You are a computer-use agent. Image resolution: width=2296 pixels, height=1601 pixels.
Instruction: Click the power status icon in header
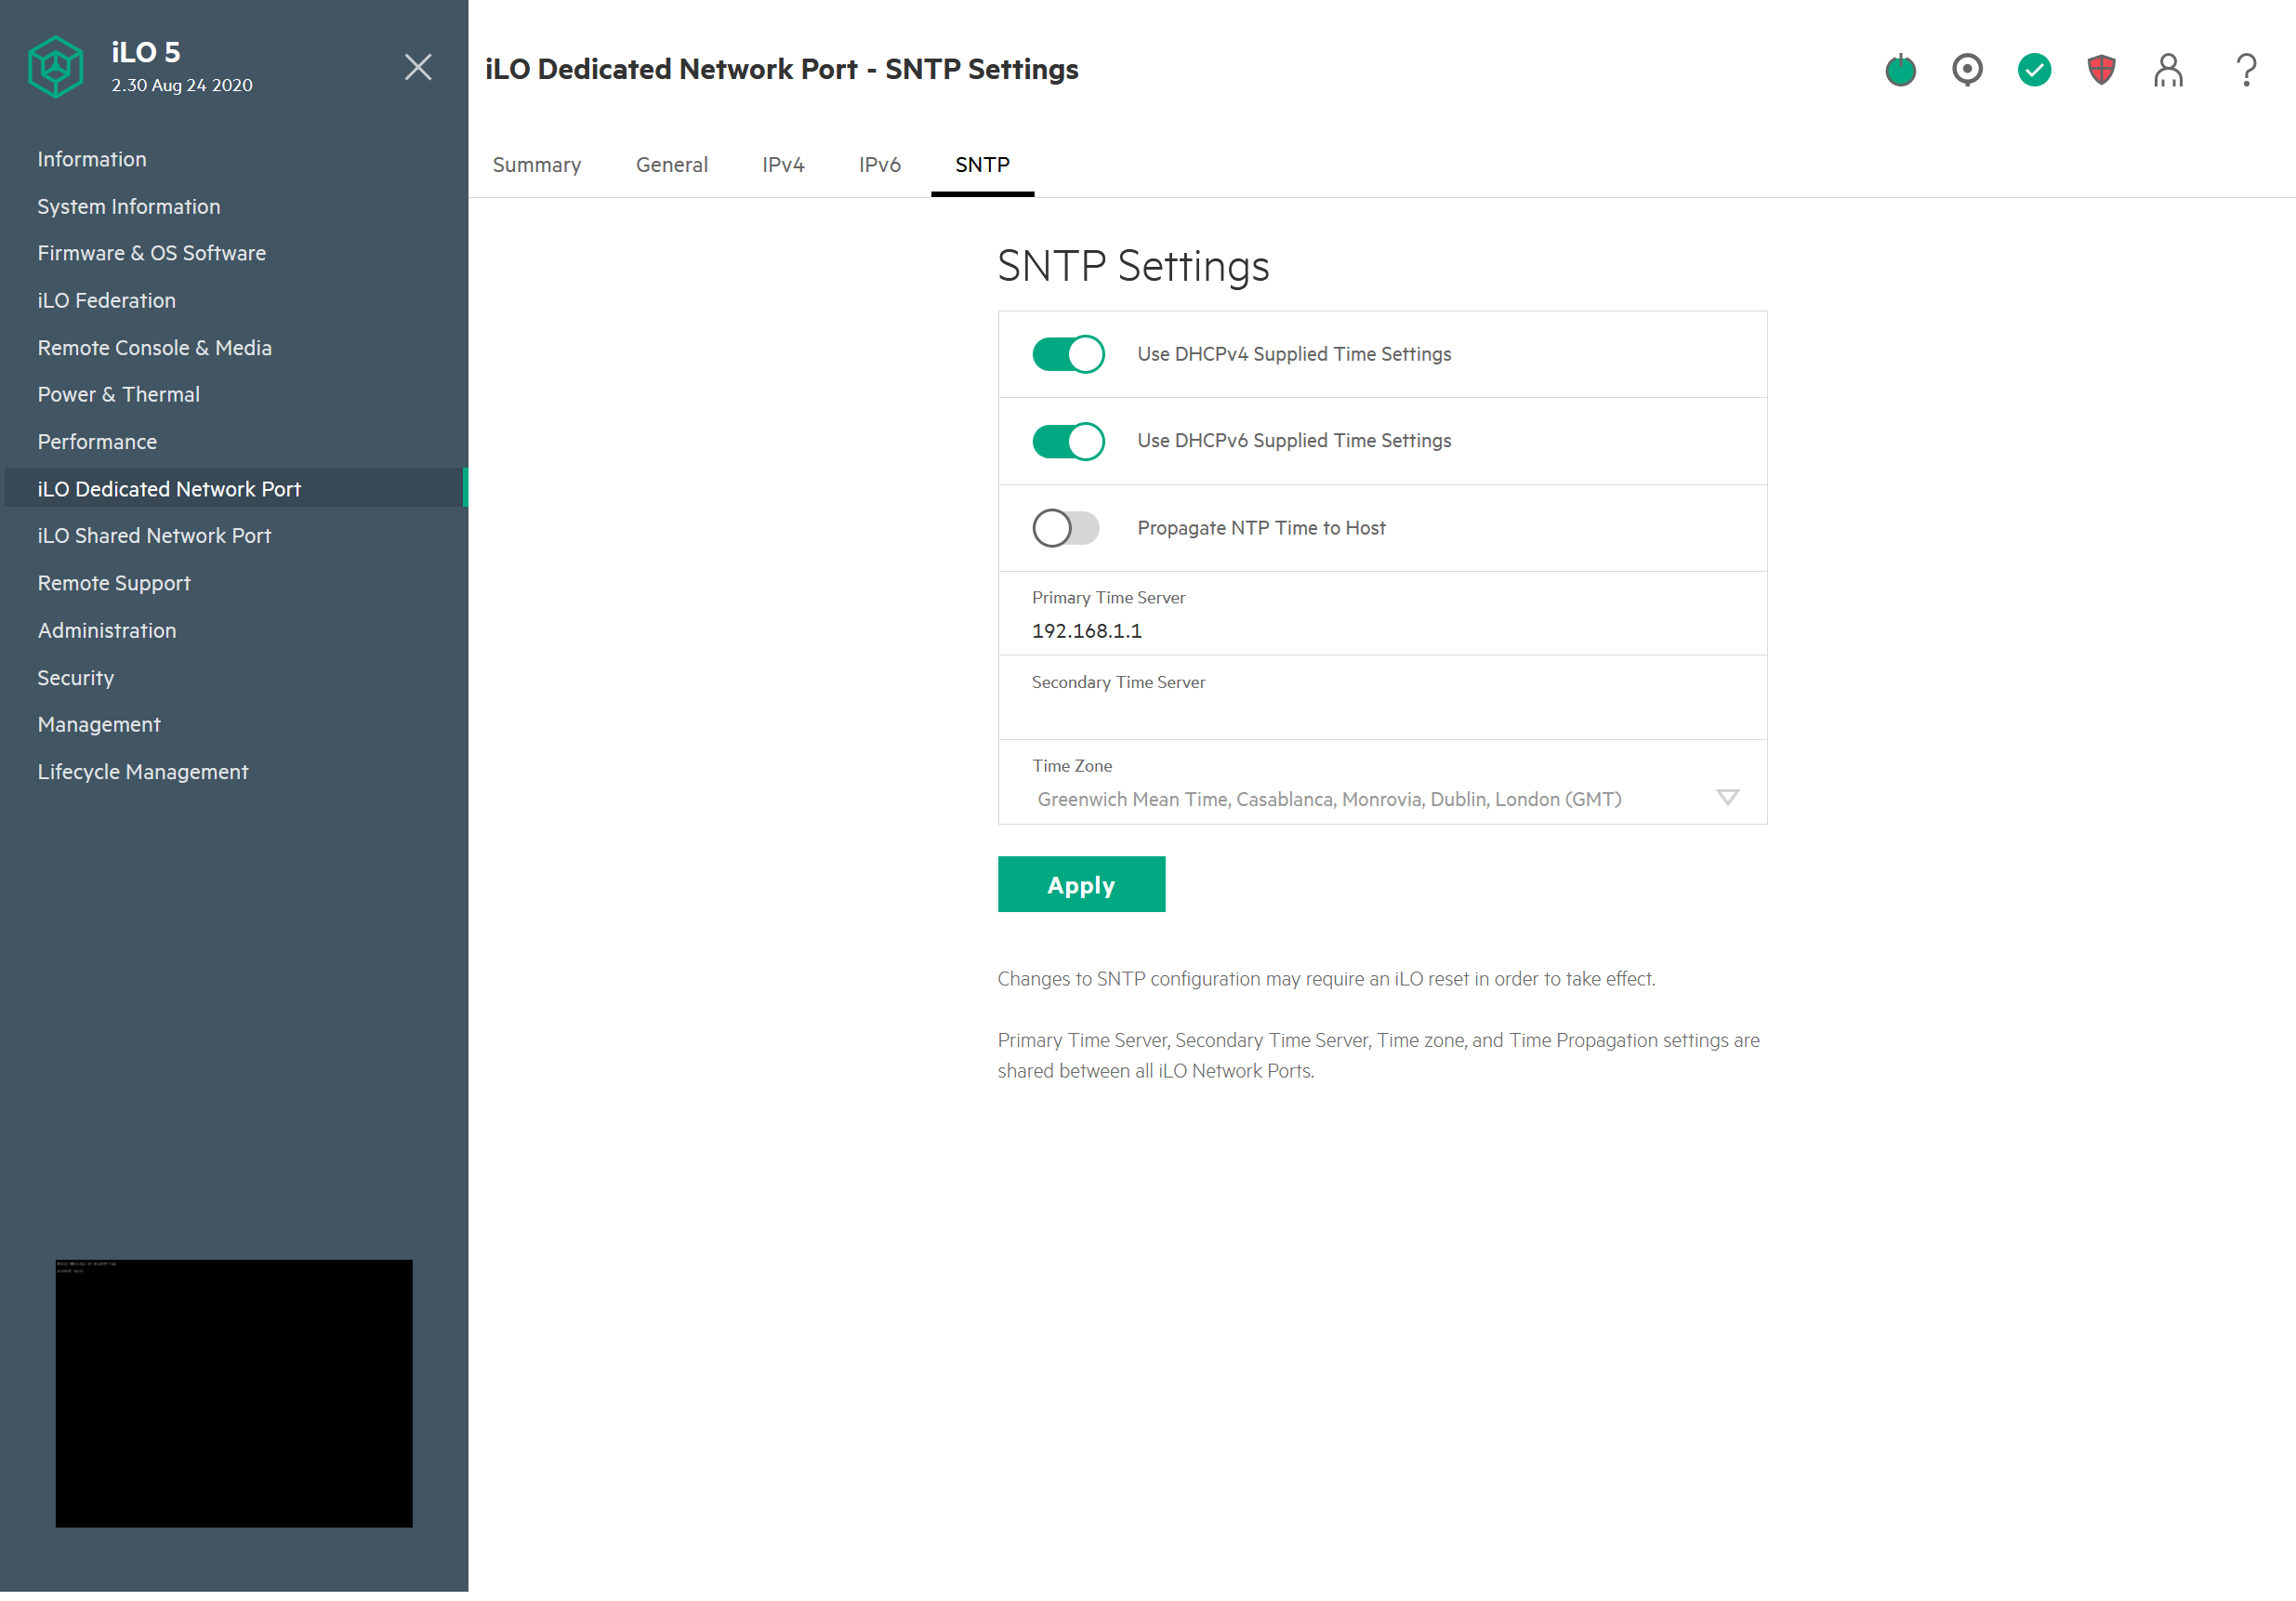tap(1900, 70)
